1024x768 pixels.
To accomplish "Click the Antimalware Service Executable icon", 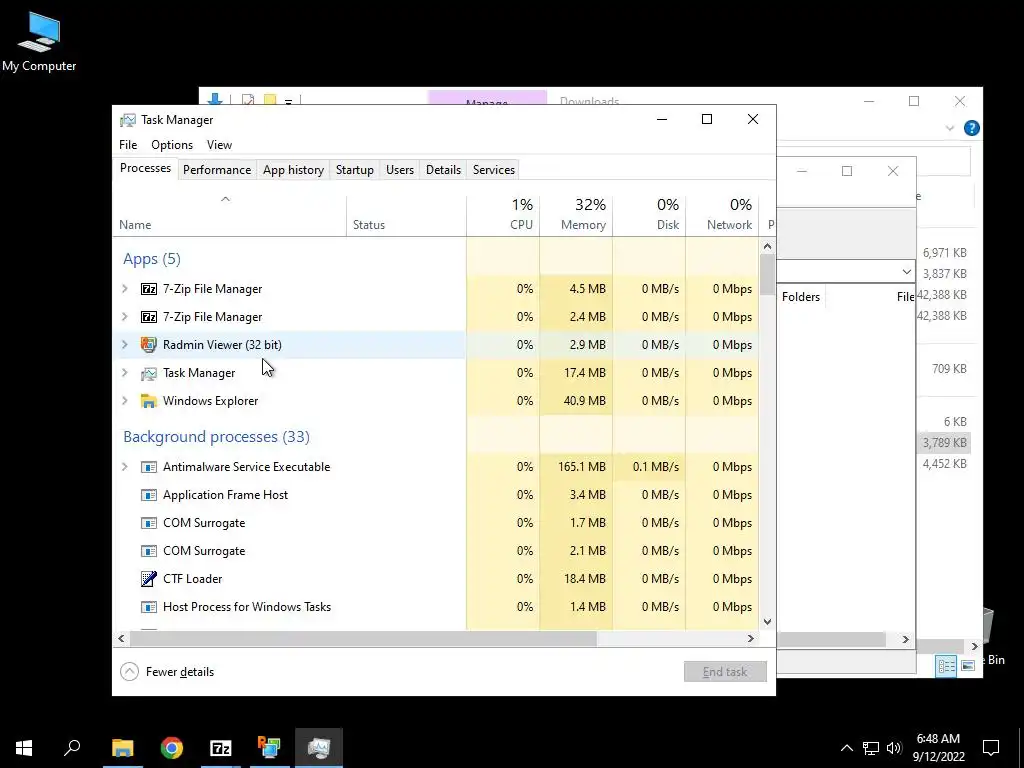I will [149, 467].
